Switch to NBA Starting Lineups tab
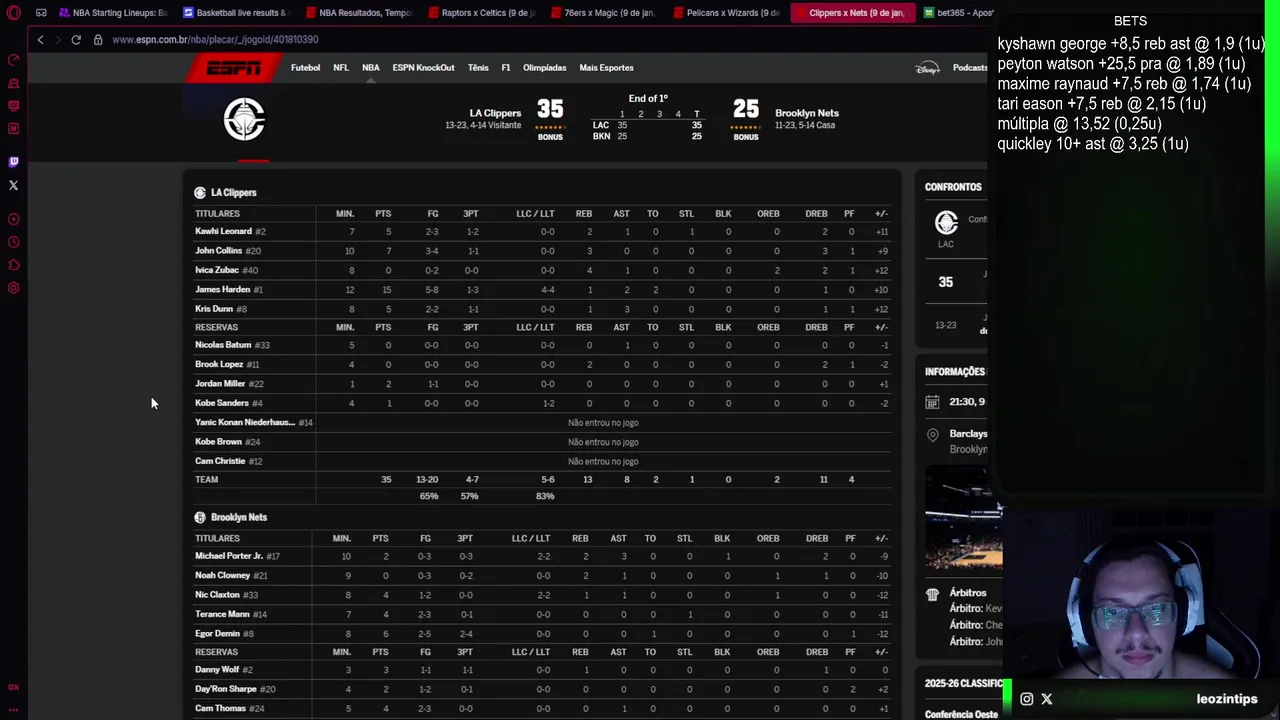1280x720 pixels. pos(113,13)
